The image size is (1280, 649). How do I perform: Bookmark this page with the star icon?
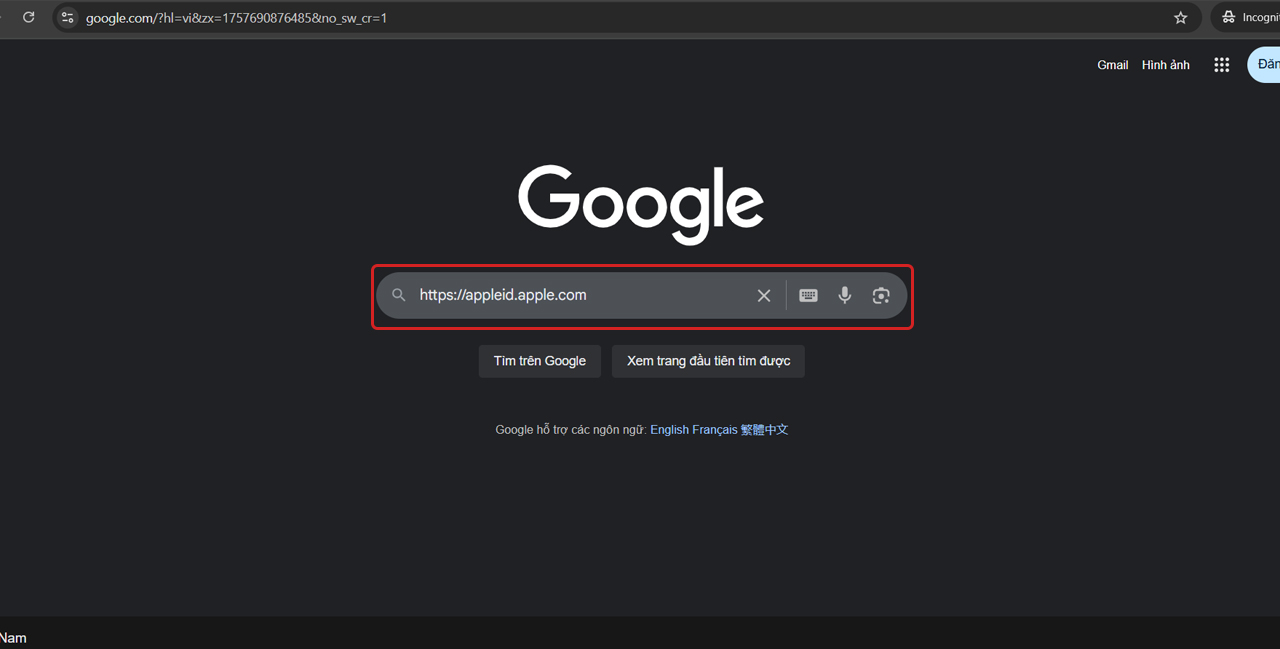click(x=1180, y=17)
